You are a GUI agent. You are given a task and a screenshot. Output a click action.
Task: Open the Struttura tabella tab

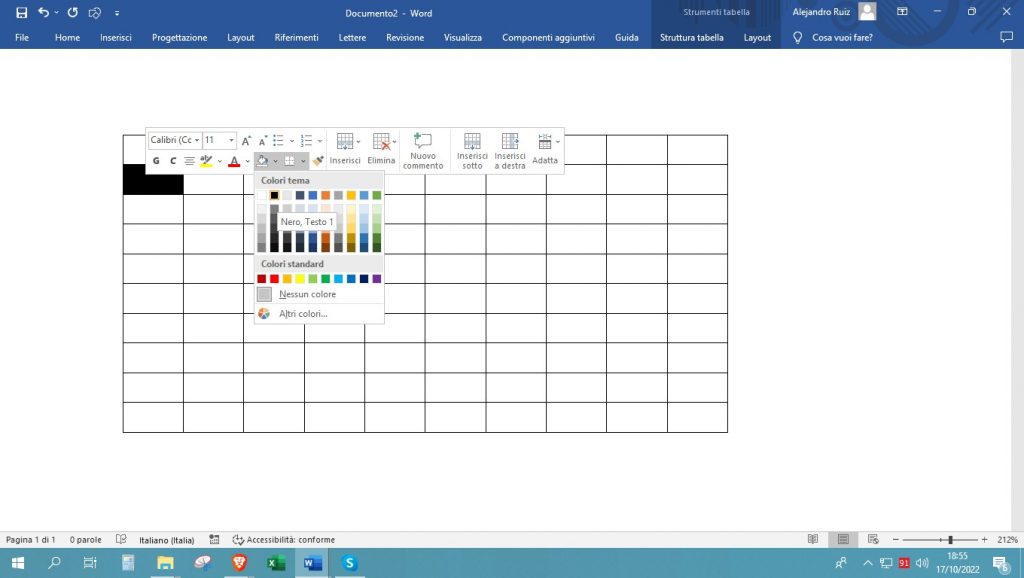coord(691,37)
